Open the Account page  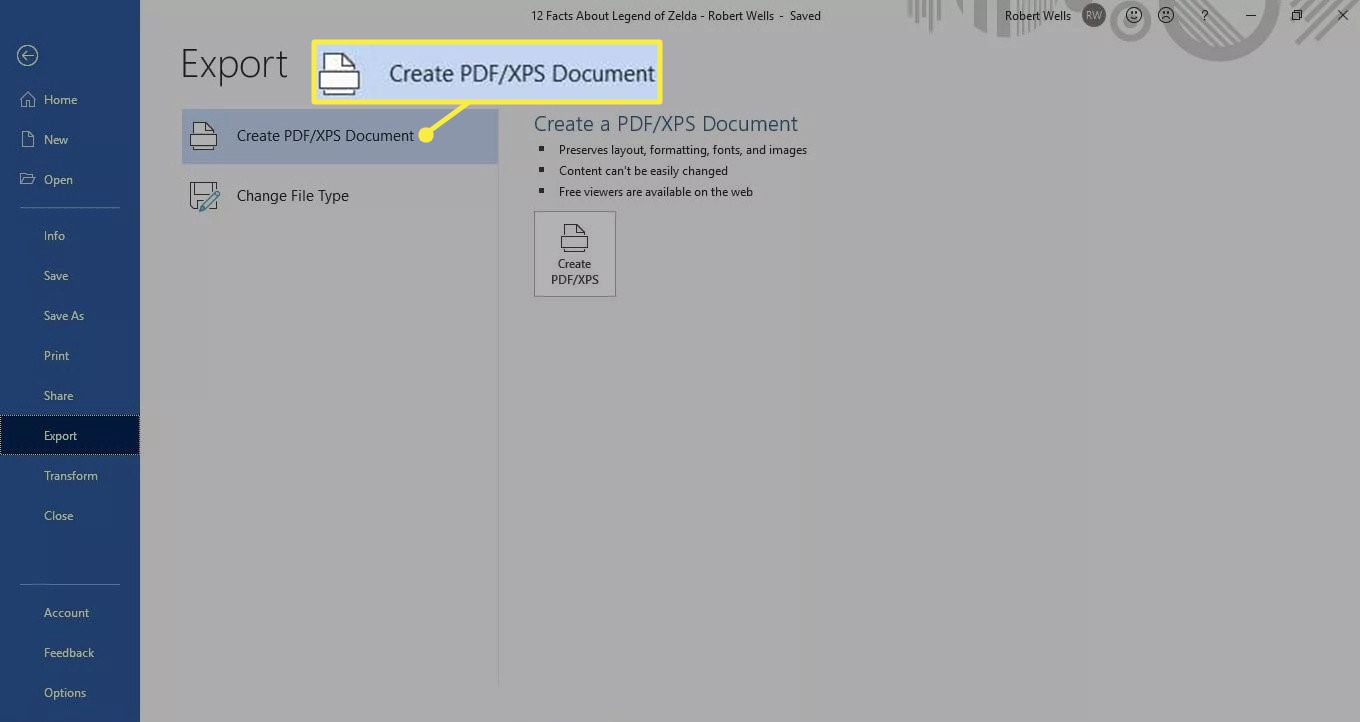pos(70,613)
